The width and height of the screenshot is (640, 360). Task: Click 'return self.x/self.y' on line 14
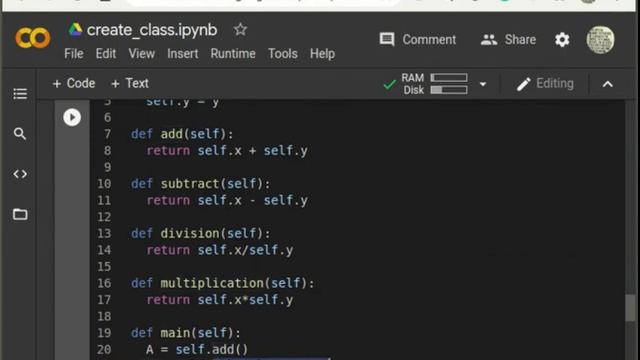pos(220,250)
